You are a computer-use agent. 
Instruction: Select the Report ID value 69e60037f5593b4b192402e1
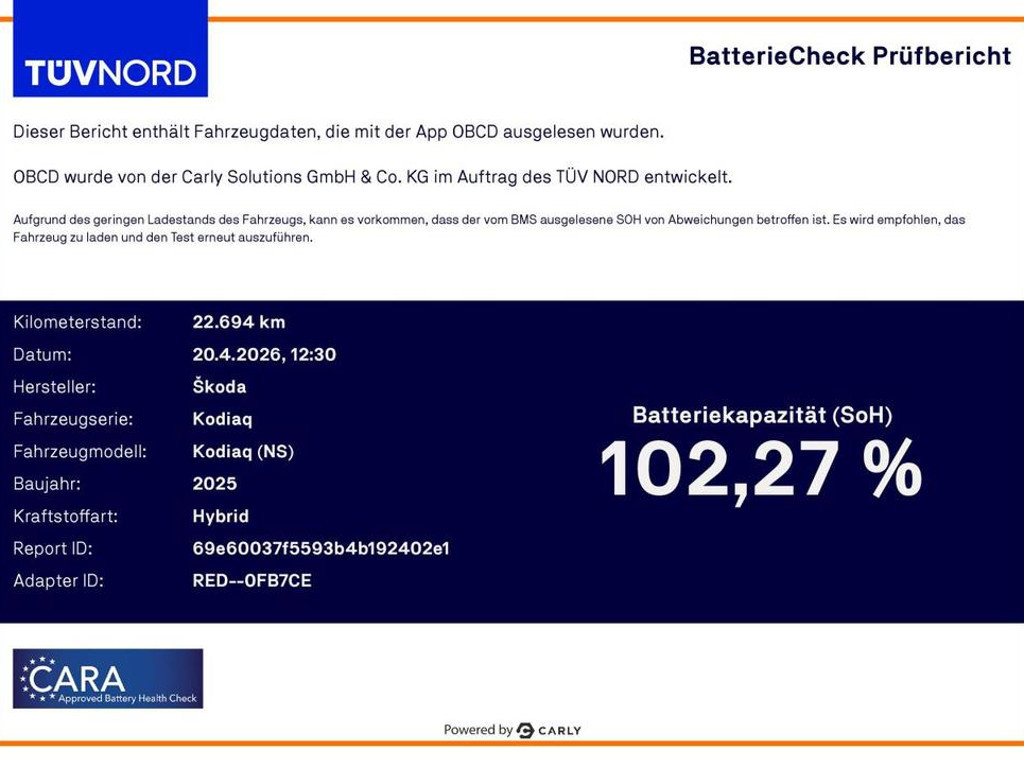pyautogui.click(x=320, y=548)
